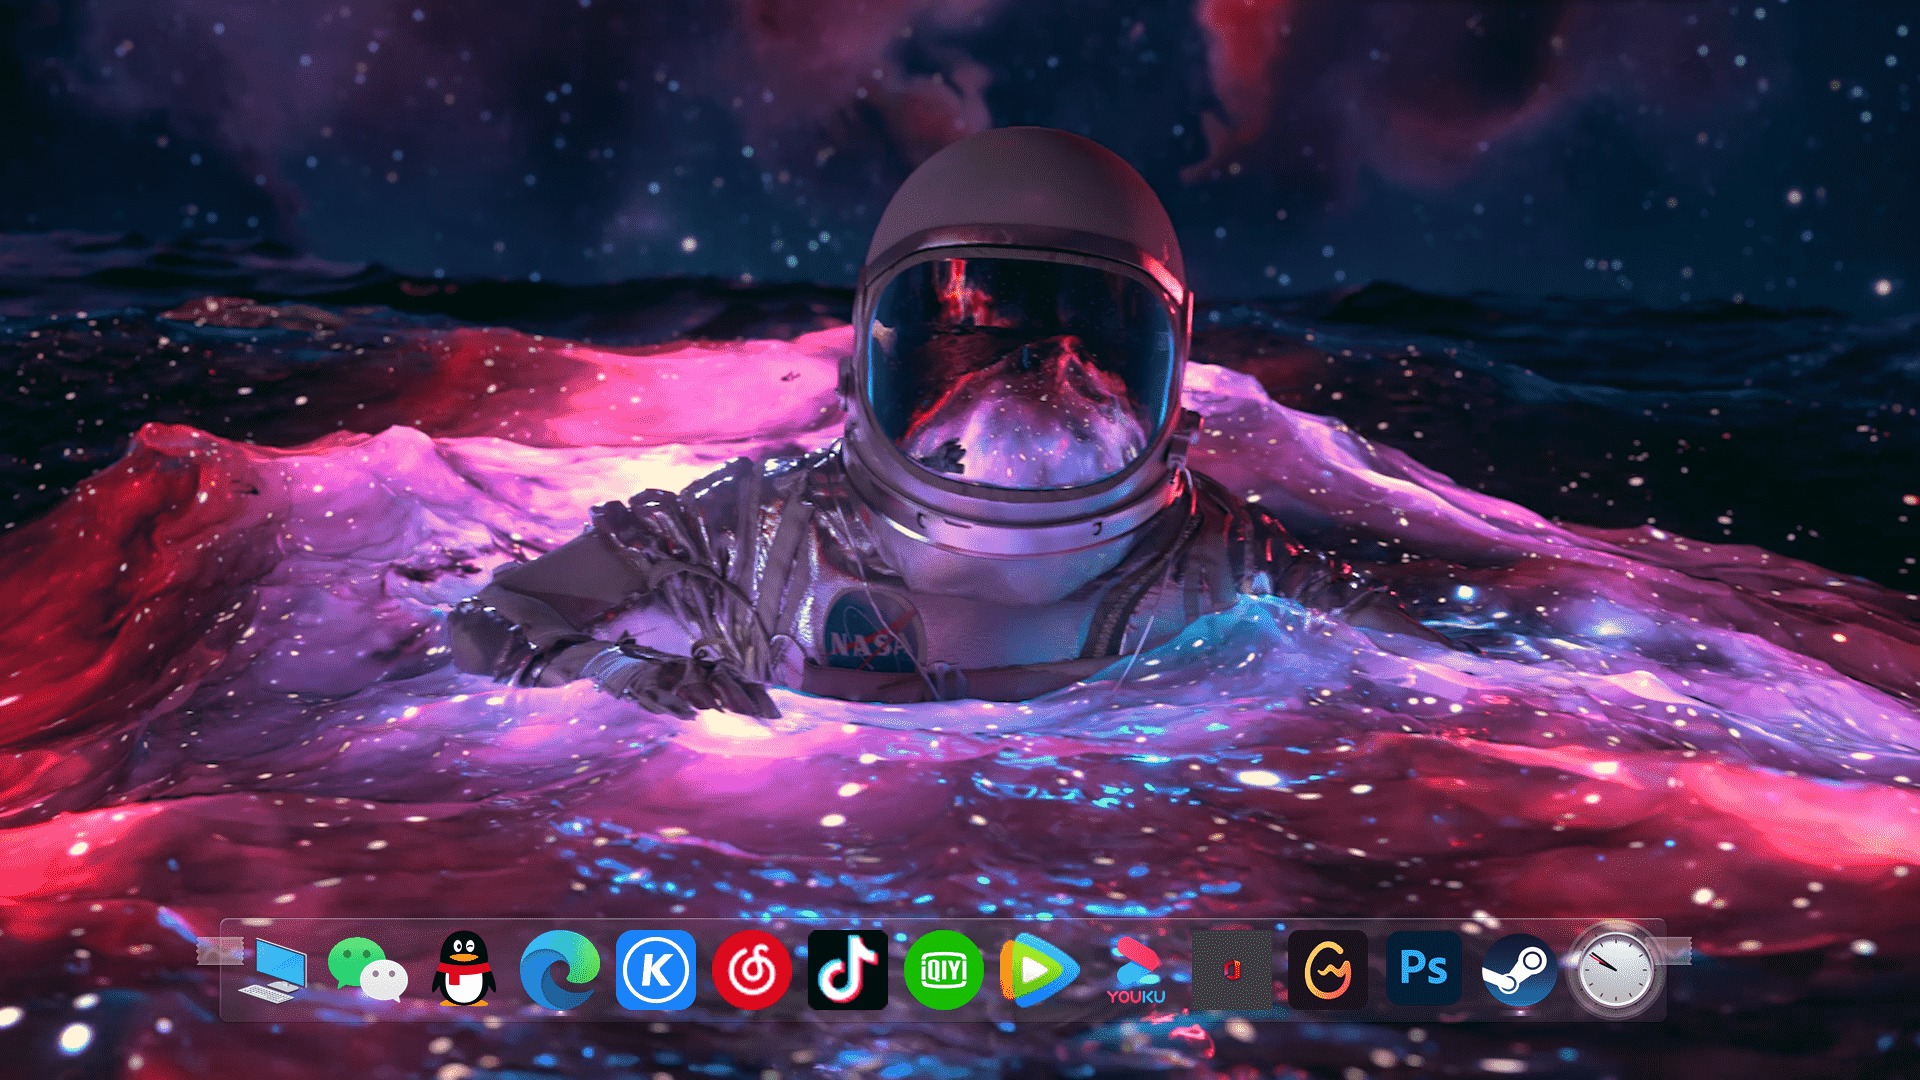Launch the iQIYI video app
This screenshot has width=1920, height=1080.
coord(944,970)
